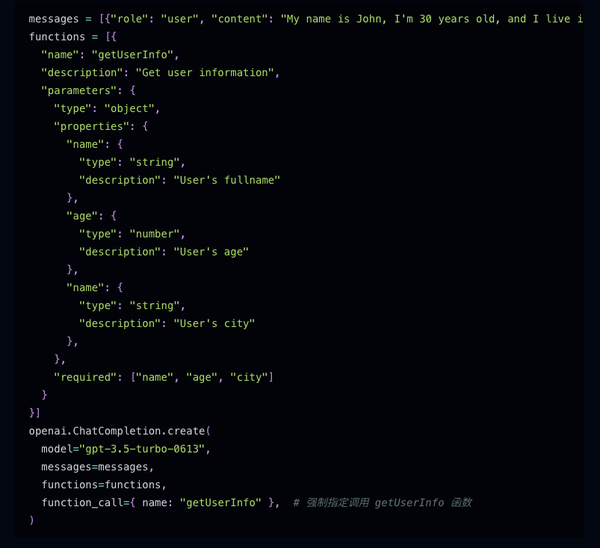Click the "parameters" key
The height and width of the screenshot is (548, 600).
[78, 91]
